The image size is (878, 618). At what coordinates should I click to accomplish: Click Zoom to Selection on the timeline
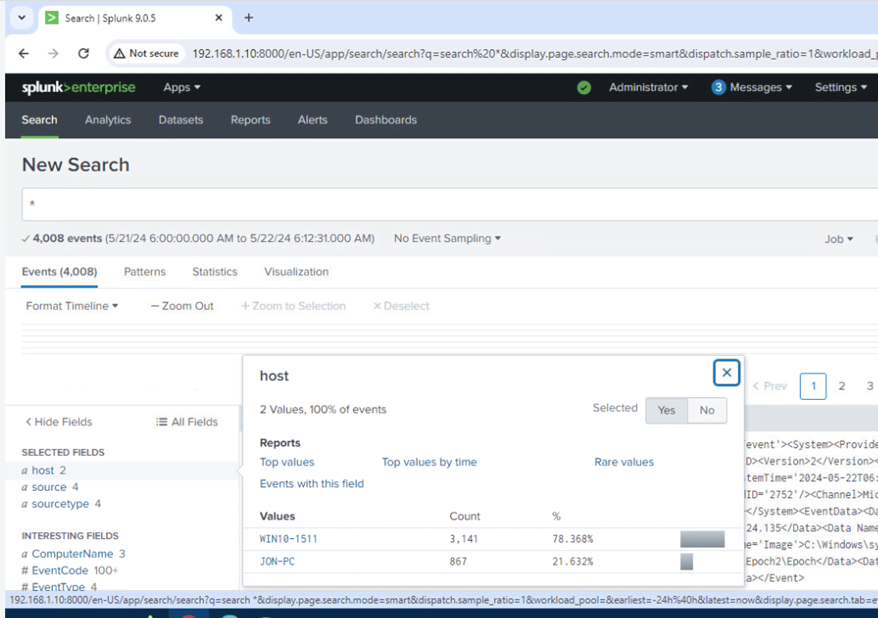pyautogui.click(x=293, y=306)
